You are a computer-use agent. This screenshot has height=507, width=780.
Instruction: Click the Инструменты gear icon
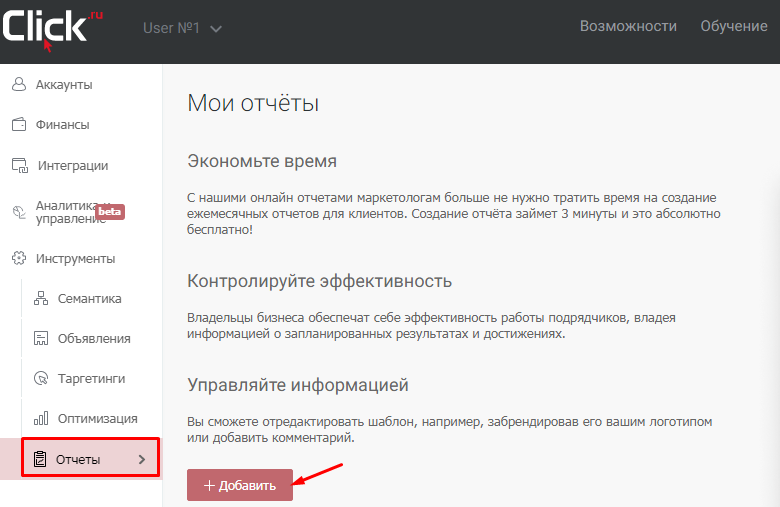click(19, 258)
